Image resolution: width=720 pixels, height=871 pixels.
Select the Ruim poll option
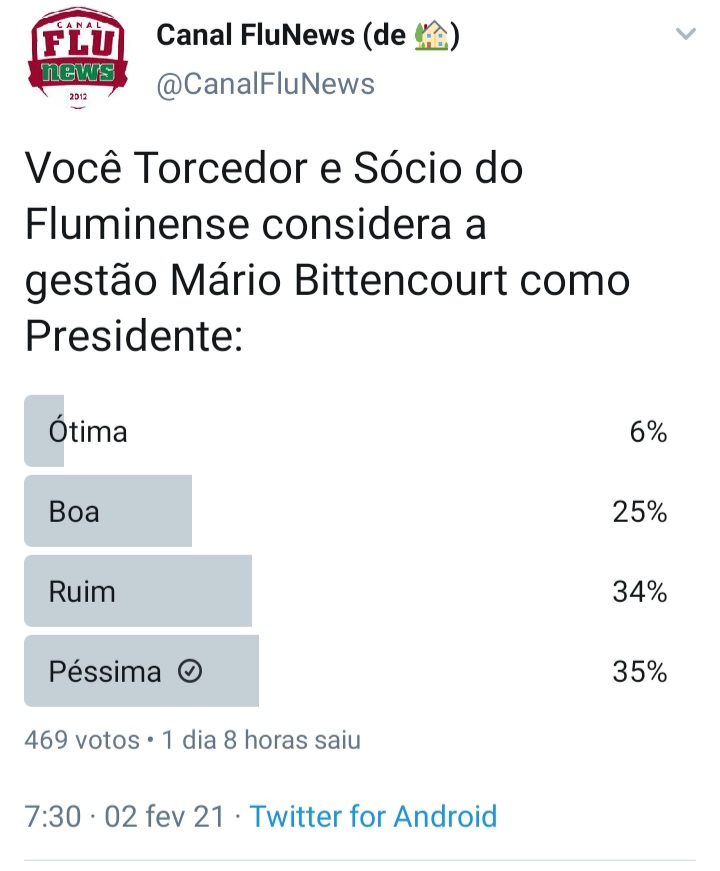[x=346, y=591]
